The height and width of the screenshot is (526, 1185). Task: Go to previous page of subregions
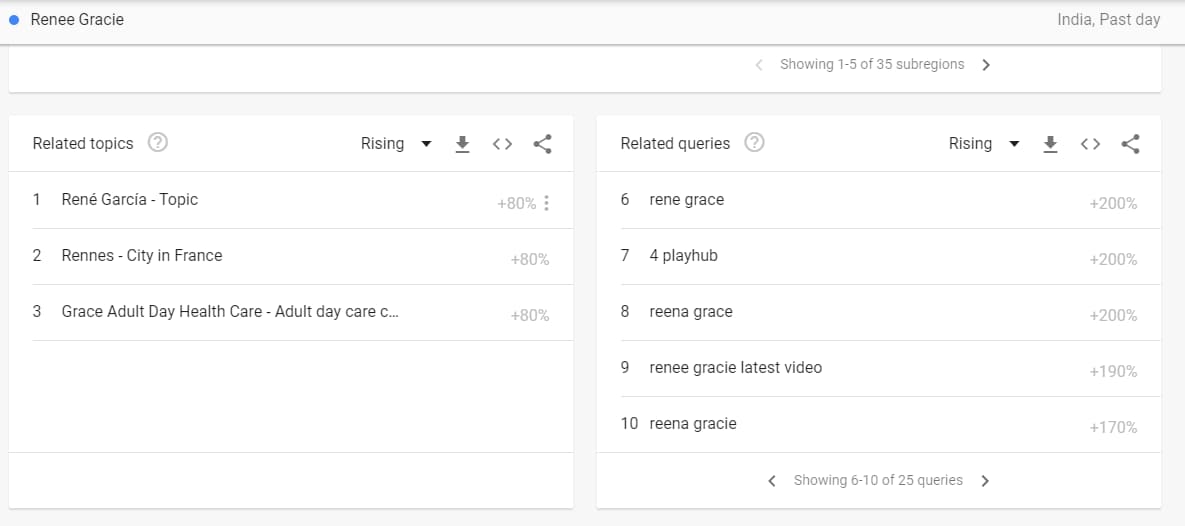click(759, 65)
